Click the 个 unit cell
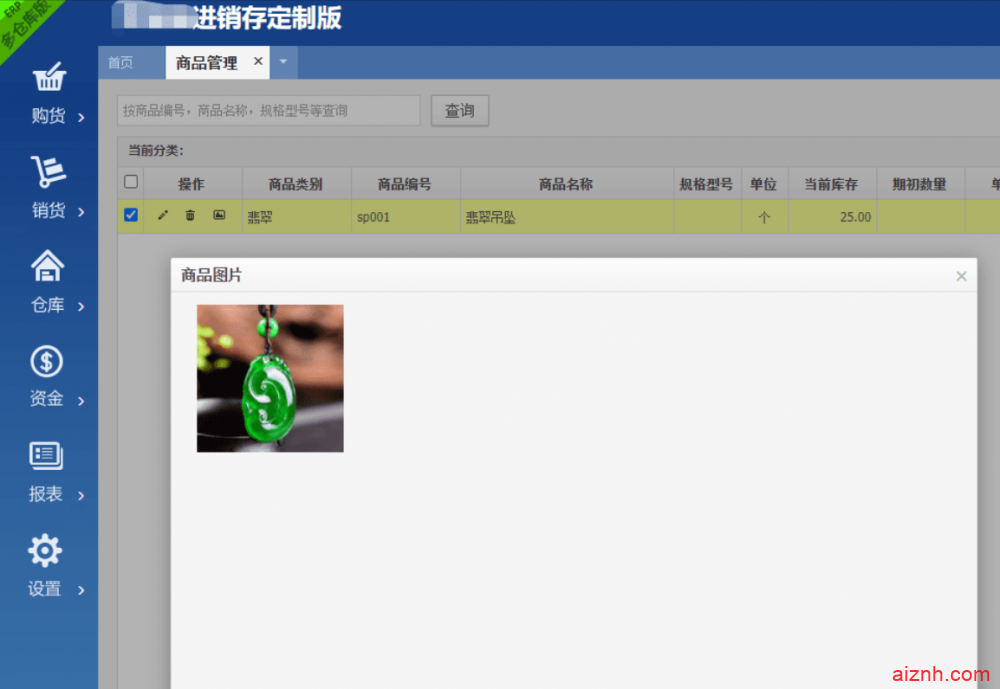The image size is (1000, 689). click(765, 217)
